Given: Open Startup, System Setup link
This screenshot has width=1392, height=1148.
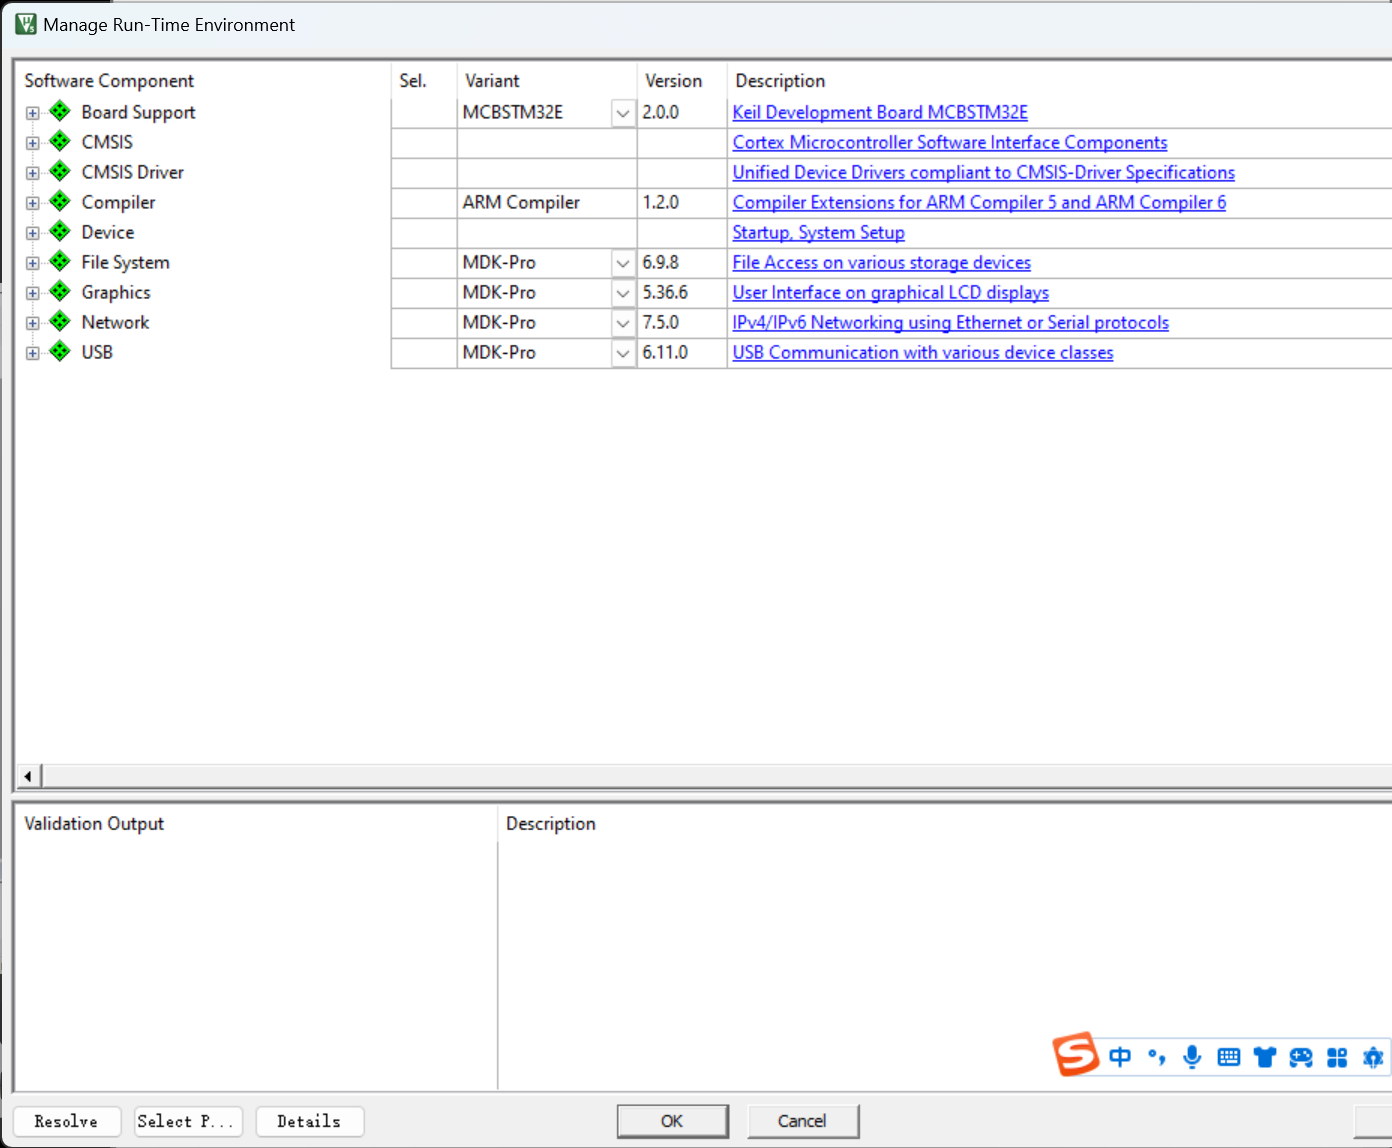Looking at the screenshot, I should coord(818,232).
